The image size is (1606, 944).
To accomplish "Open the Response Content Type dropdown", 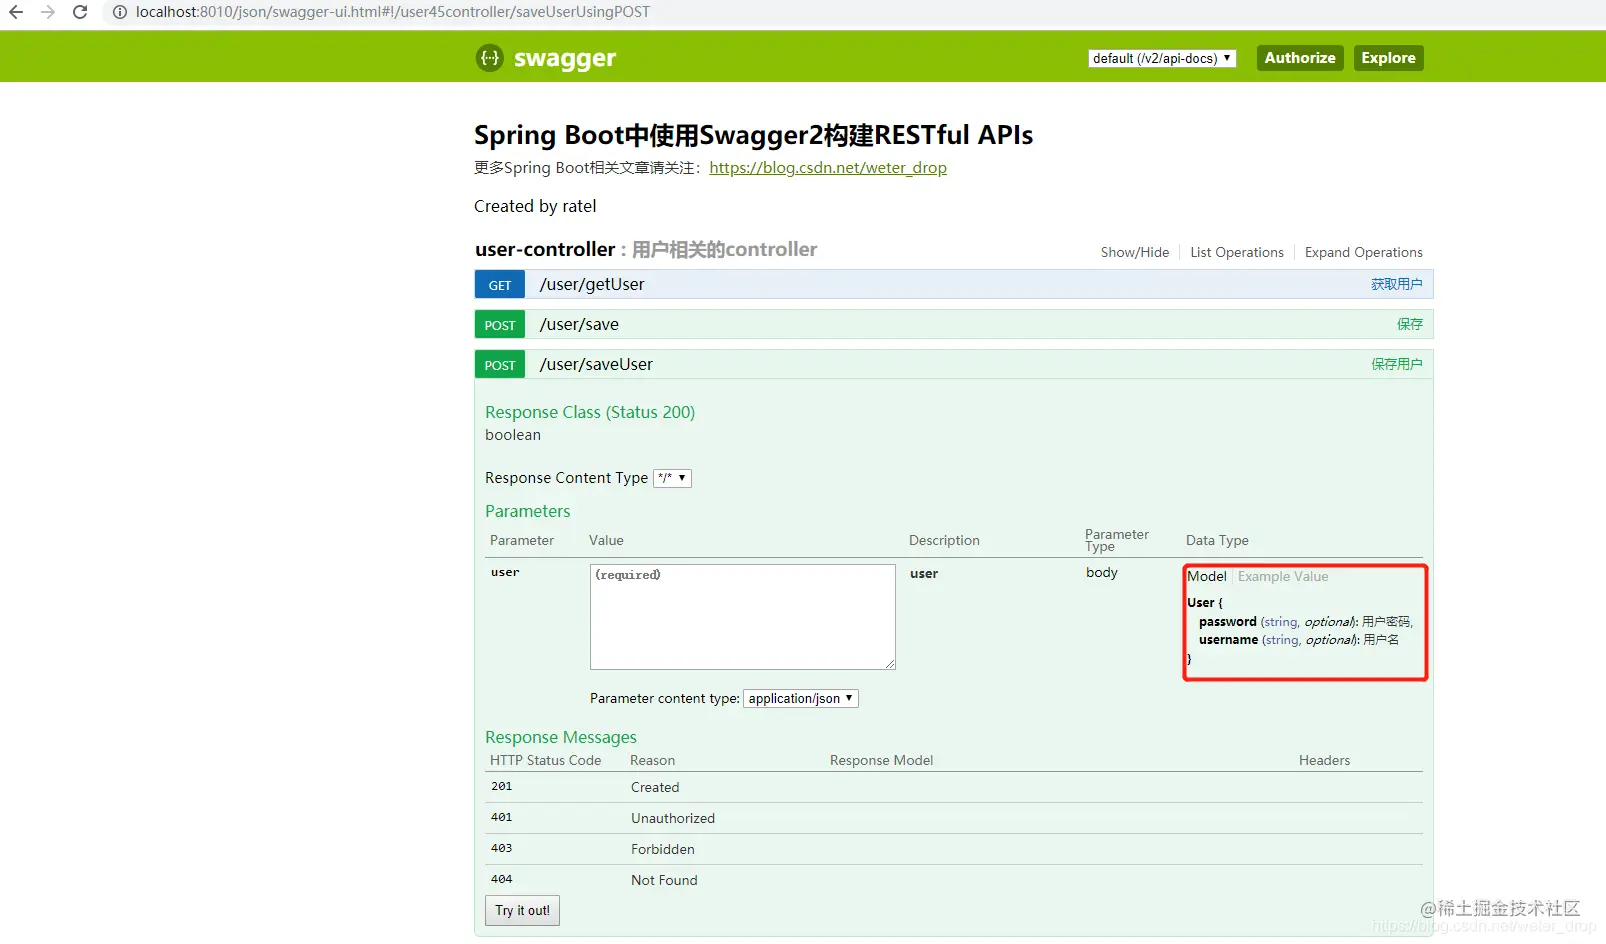I will pyautogui.click(x=672, y=478).
